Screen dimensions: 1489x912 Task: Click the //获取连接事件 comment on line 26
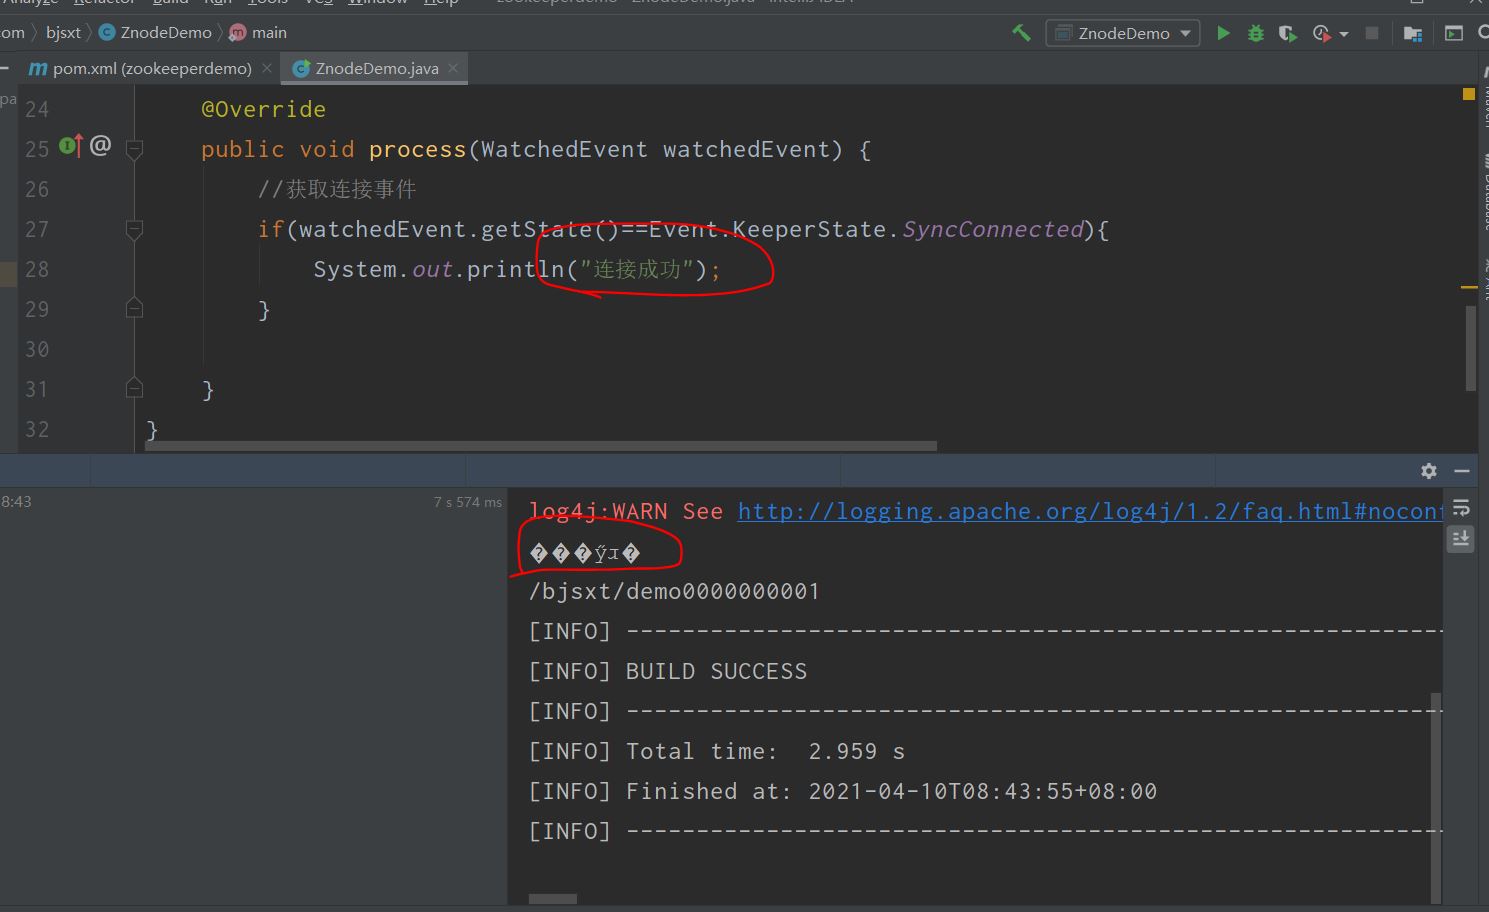[x=337, y=189]
